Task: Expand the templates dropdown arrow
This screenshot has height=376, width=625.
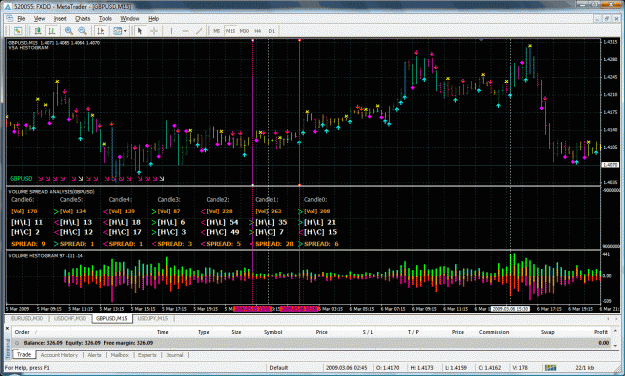Action: pyautogui.click(x=125, y=31)
